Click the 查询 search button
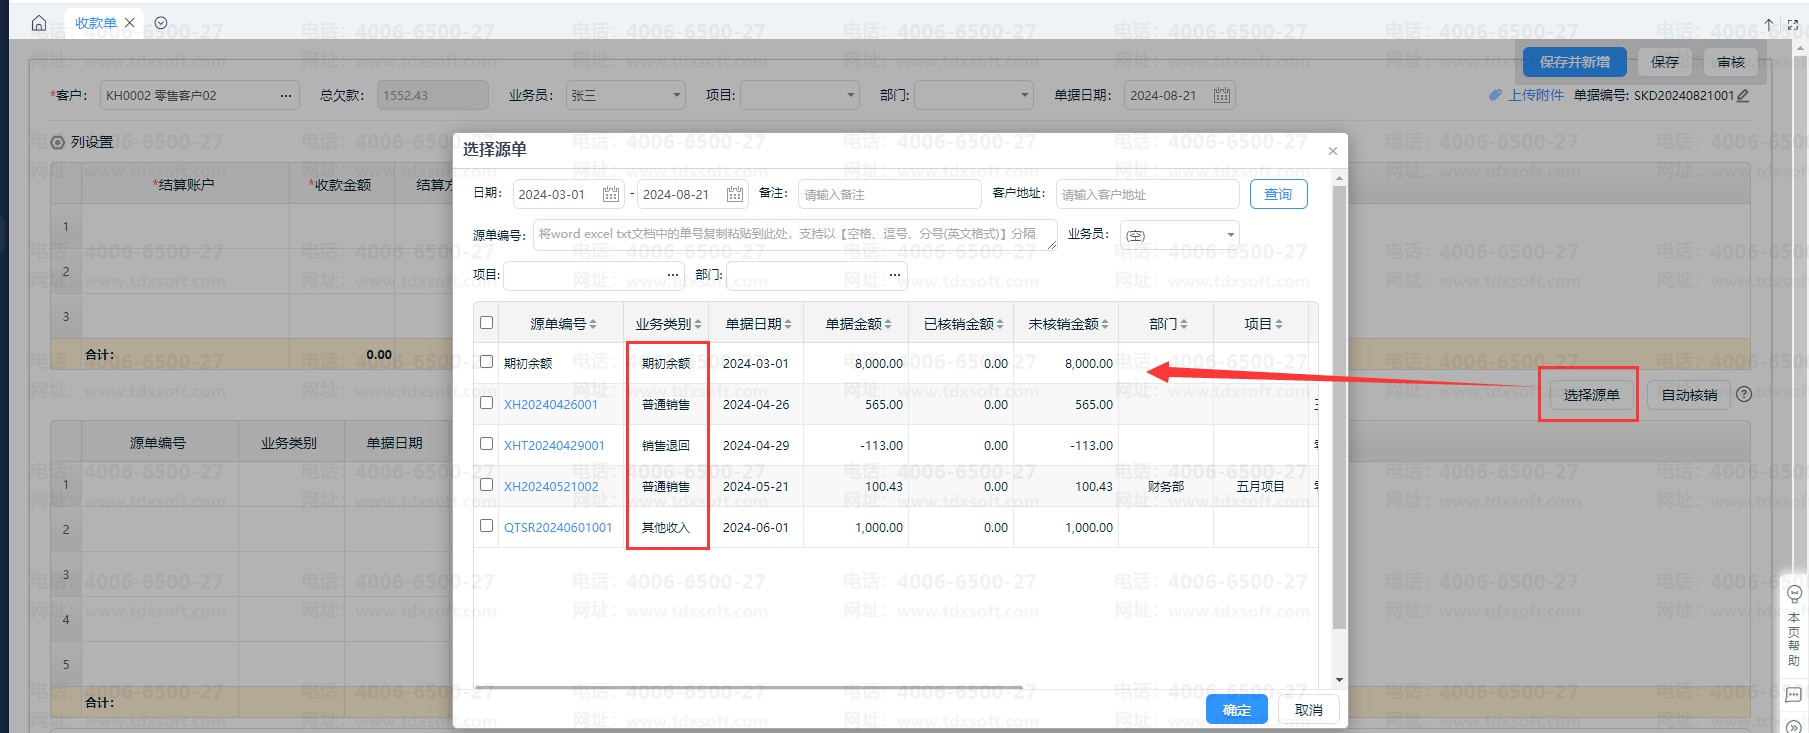Viewport: 1809px width, 733px height. pos(1277,194)
